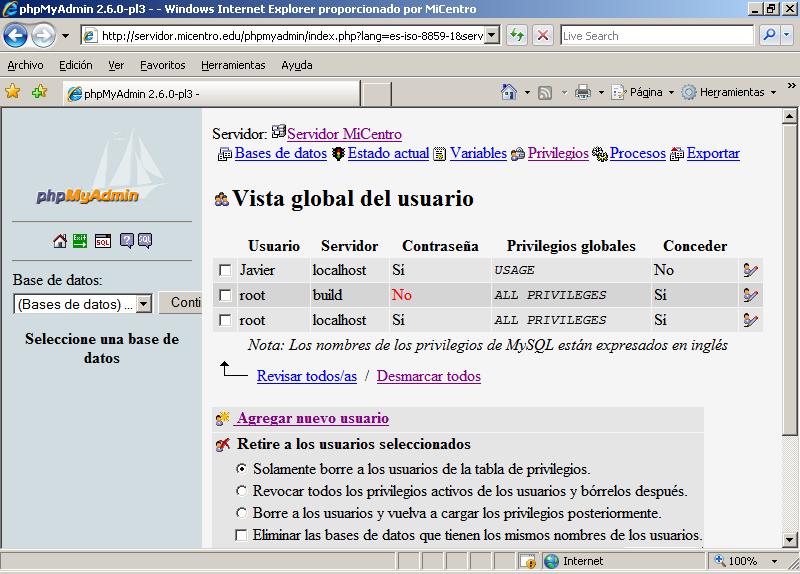Click edit privileges icon for Javier
Image resolution: width=800 pixels, height=574 pixels.
tap(750, 270)
